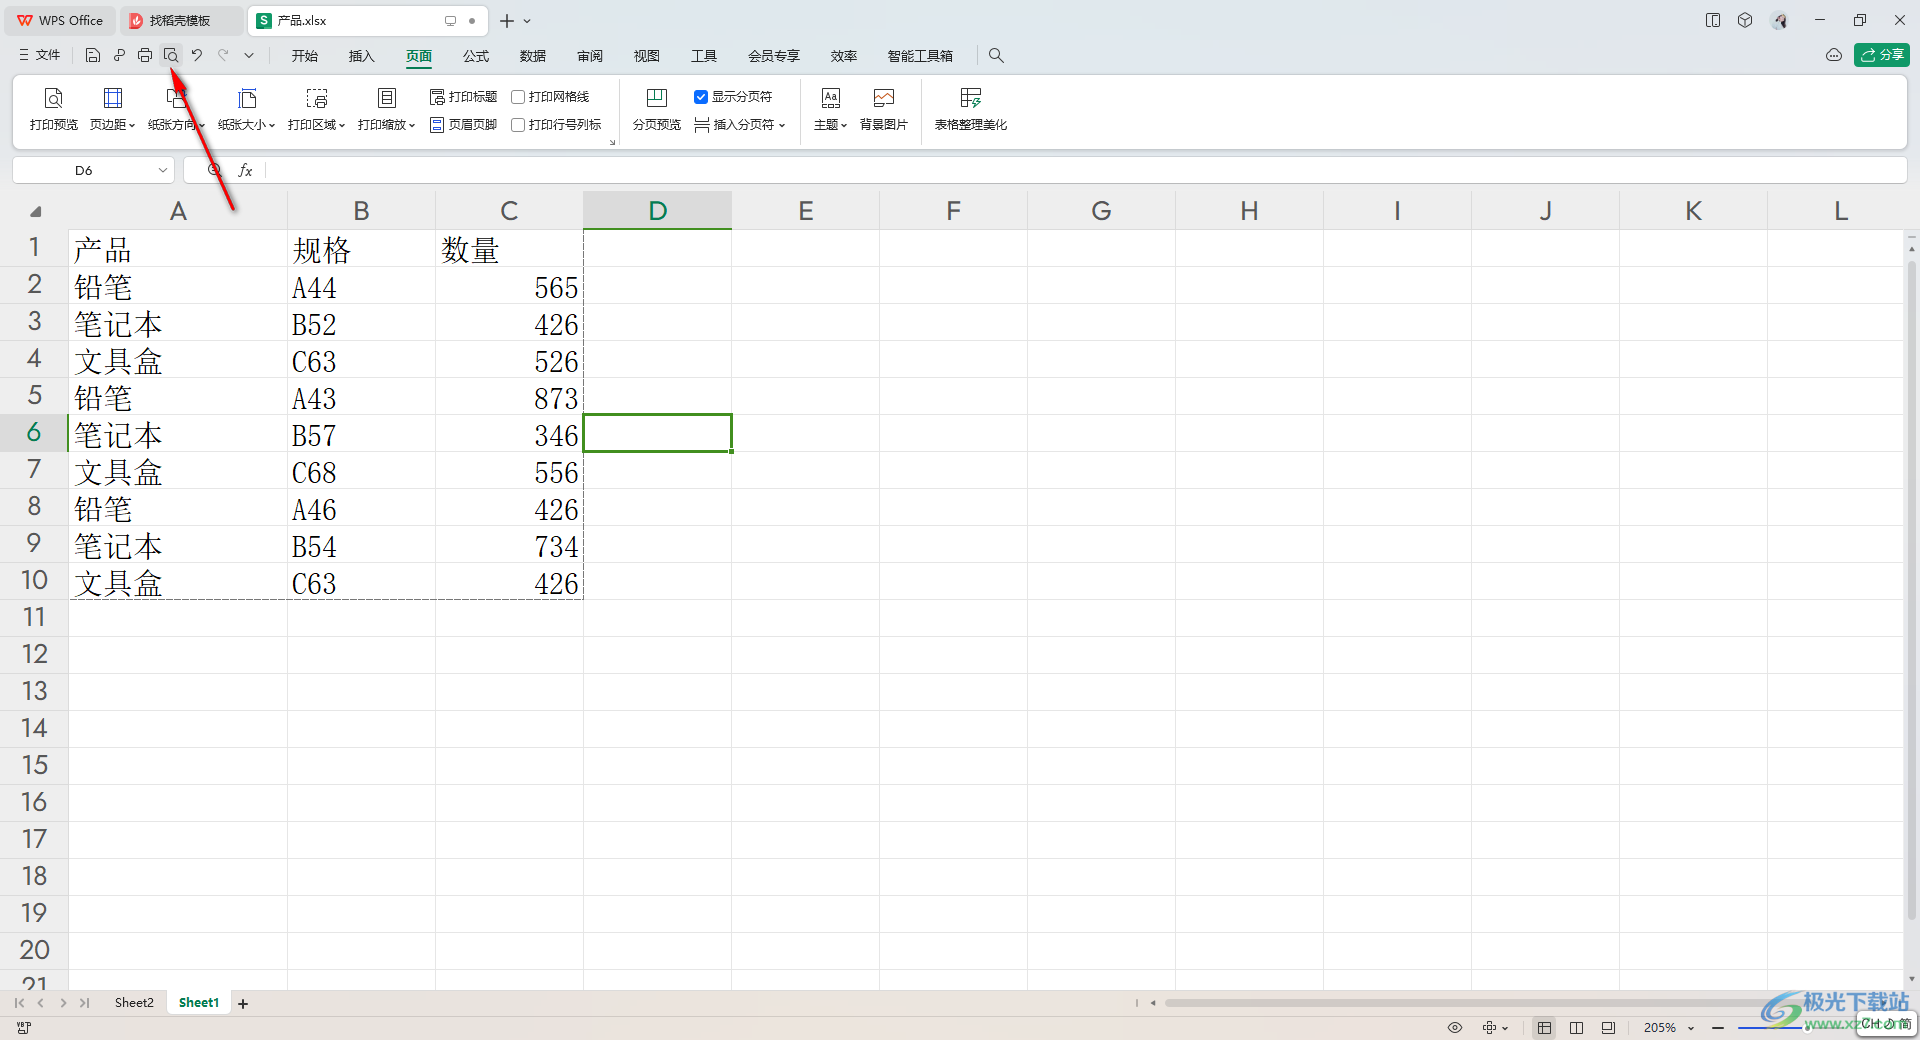Switch to page break view icon in status bar
This screenshot has height=1040, width=1920.
click(x=1608, y=1028)
